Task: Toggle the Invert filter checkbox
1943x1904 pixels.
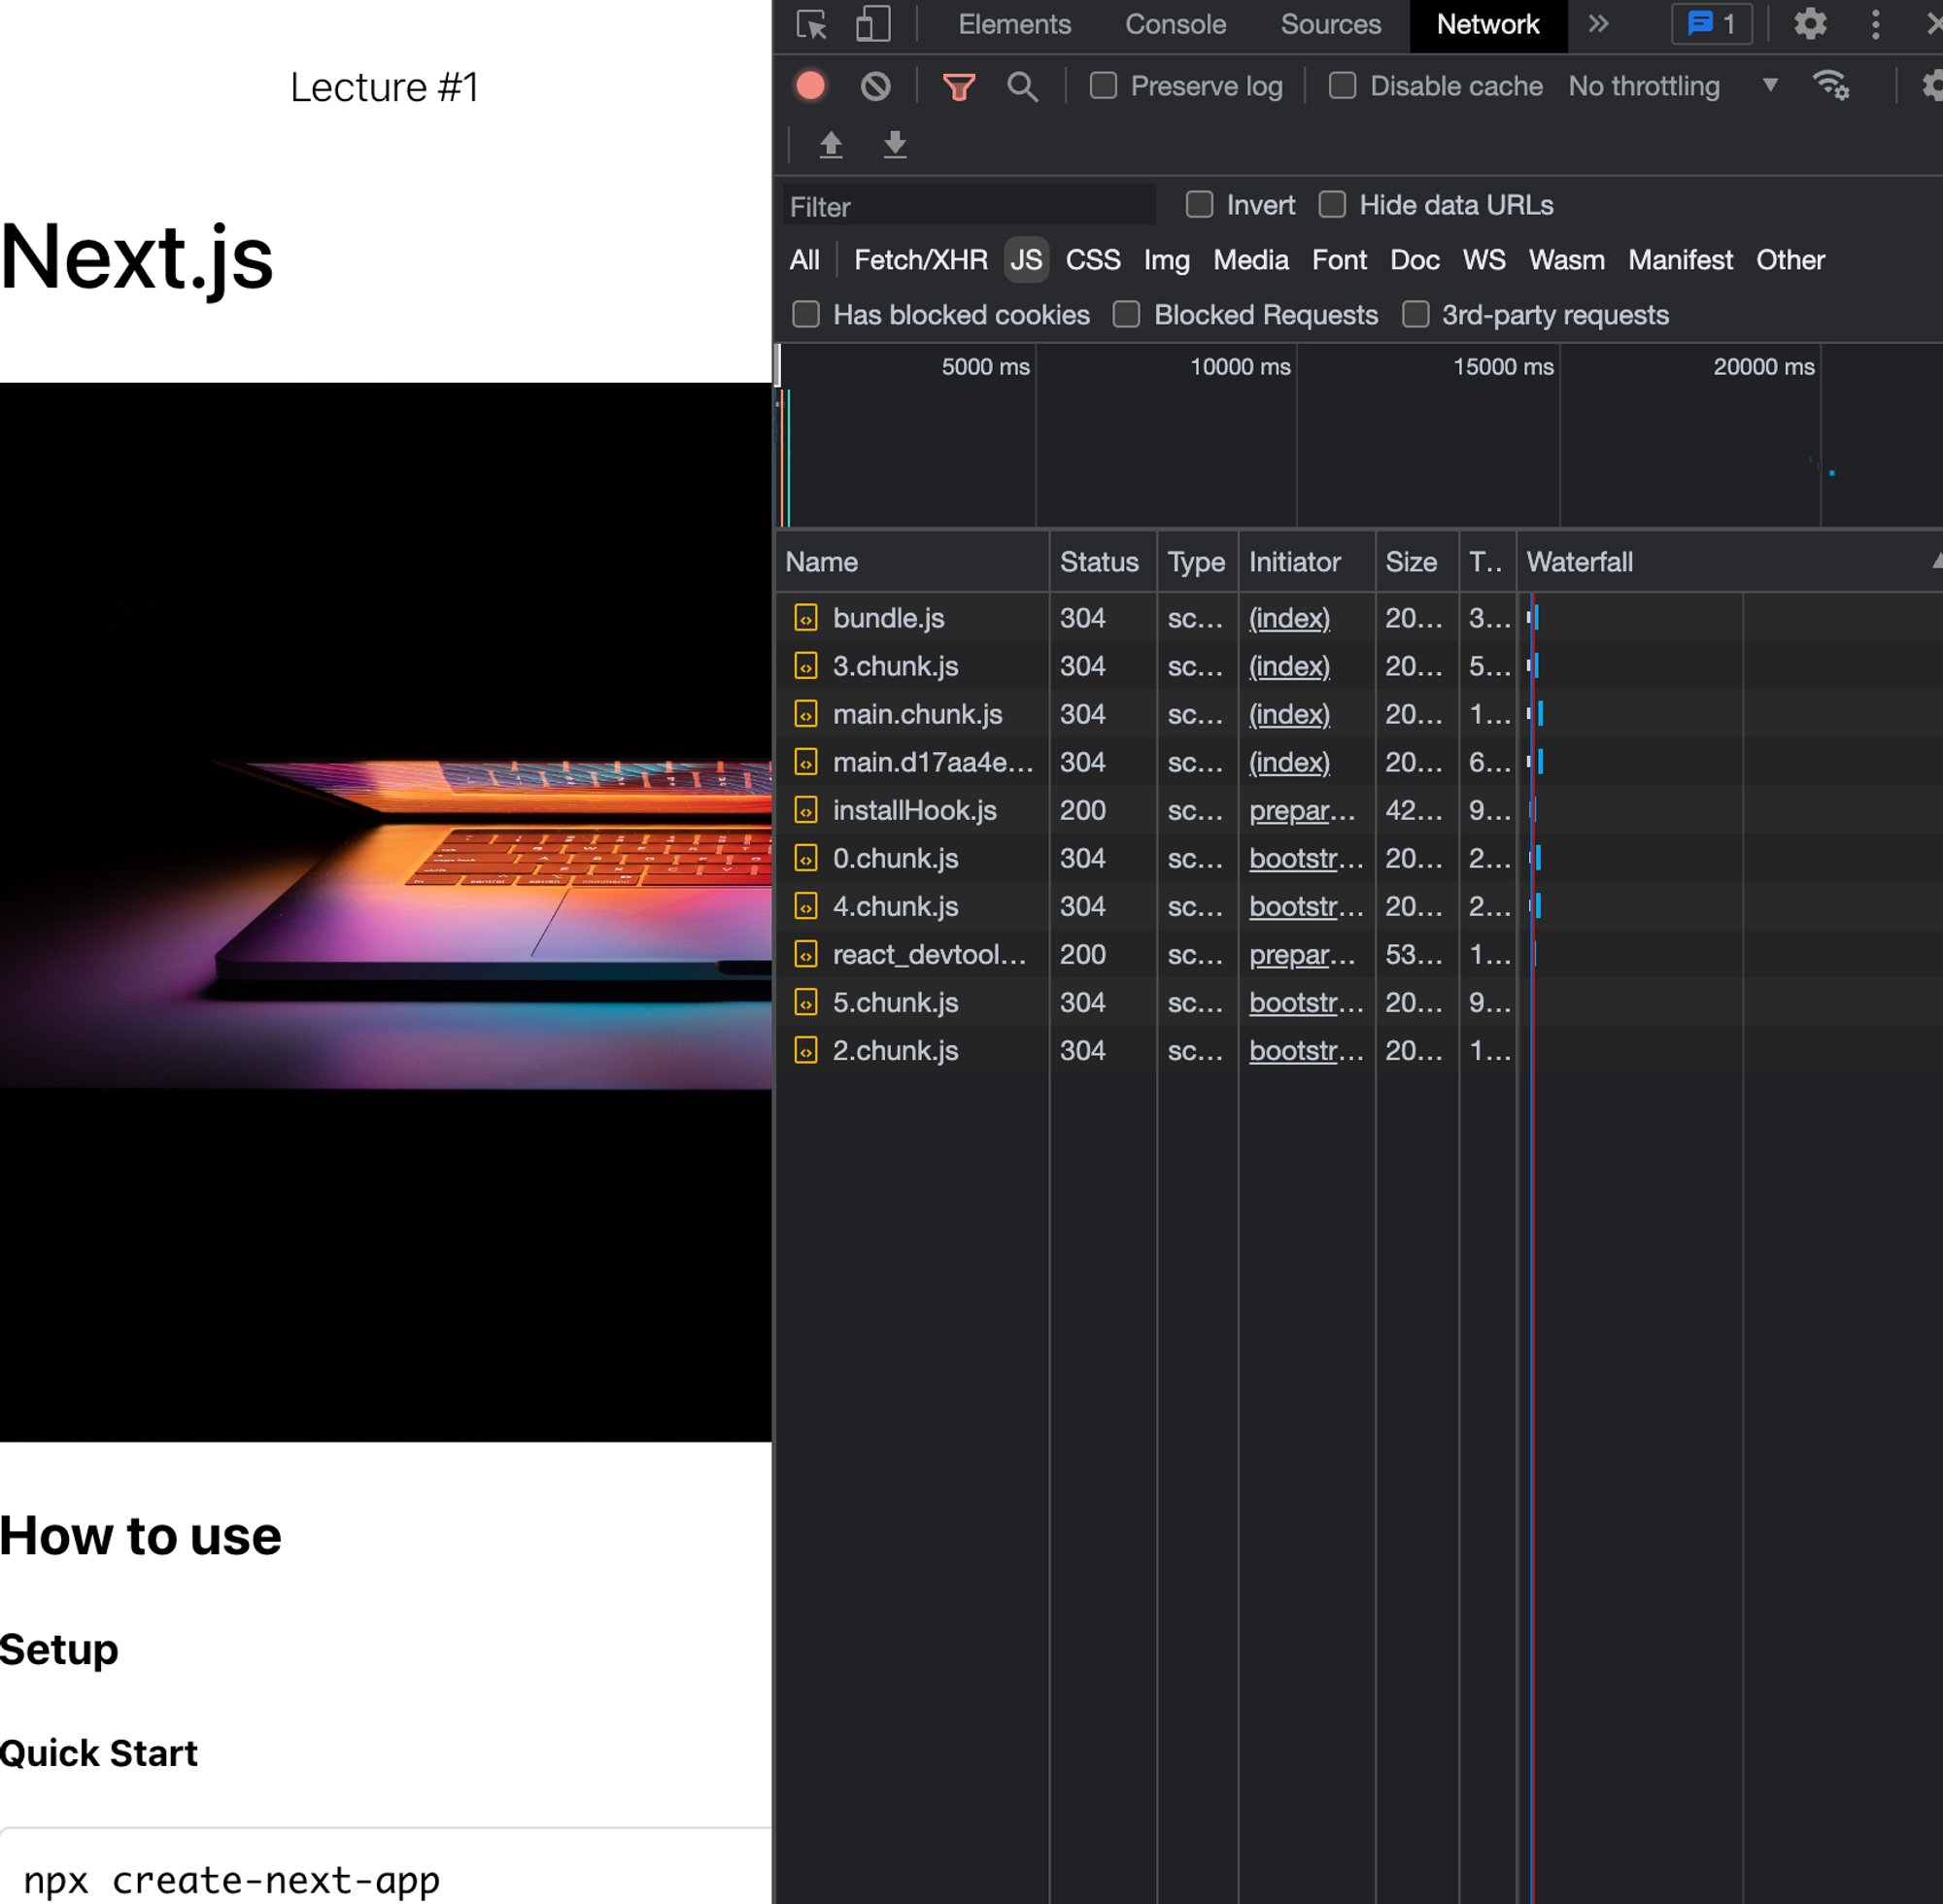Action: 1200,206
